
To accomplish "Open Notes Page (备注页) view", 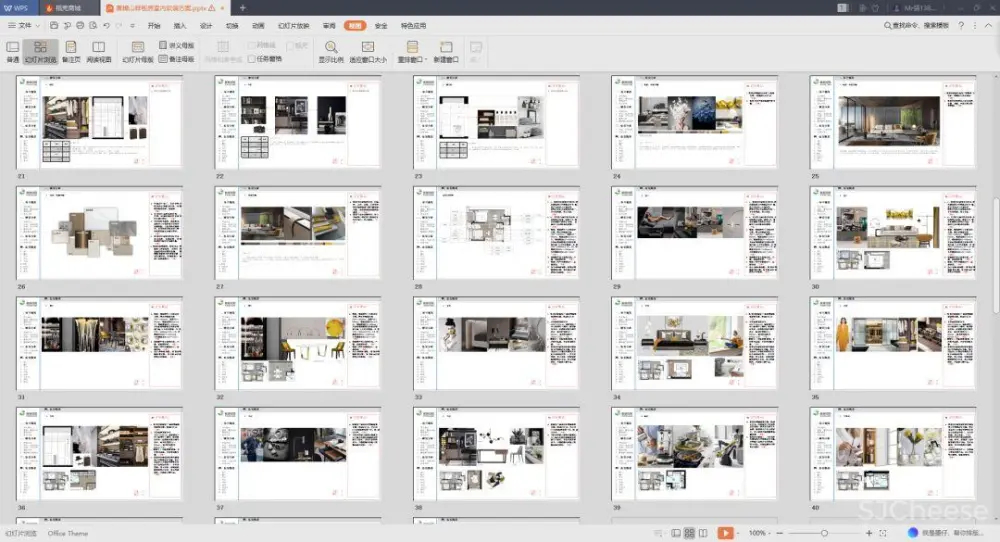I will [71, 51].
